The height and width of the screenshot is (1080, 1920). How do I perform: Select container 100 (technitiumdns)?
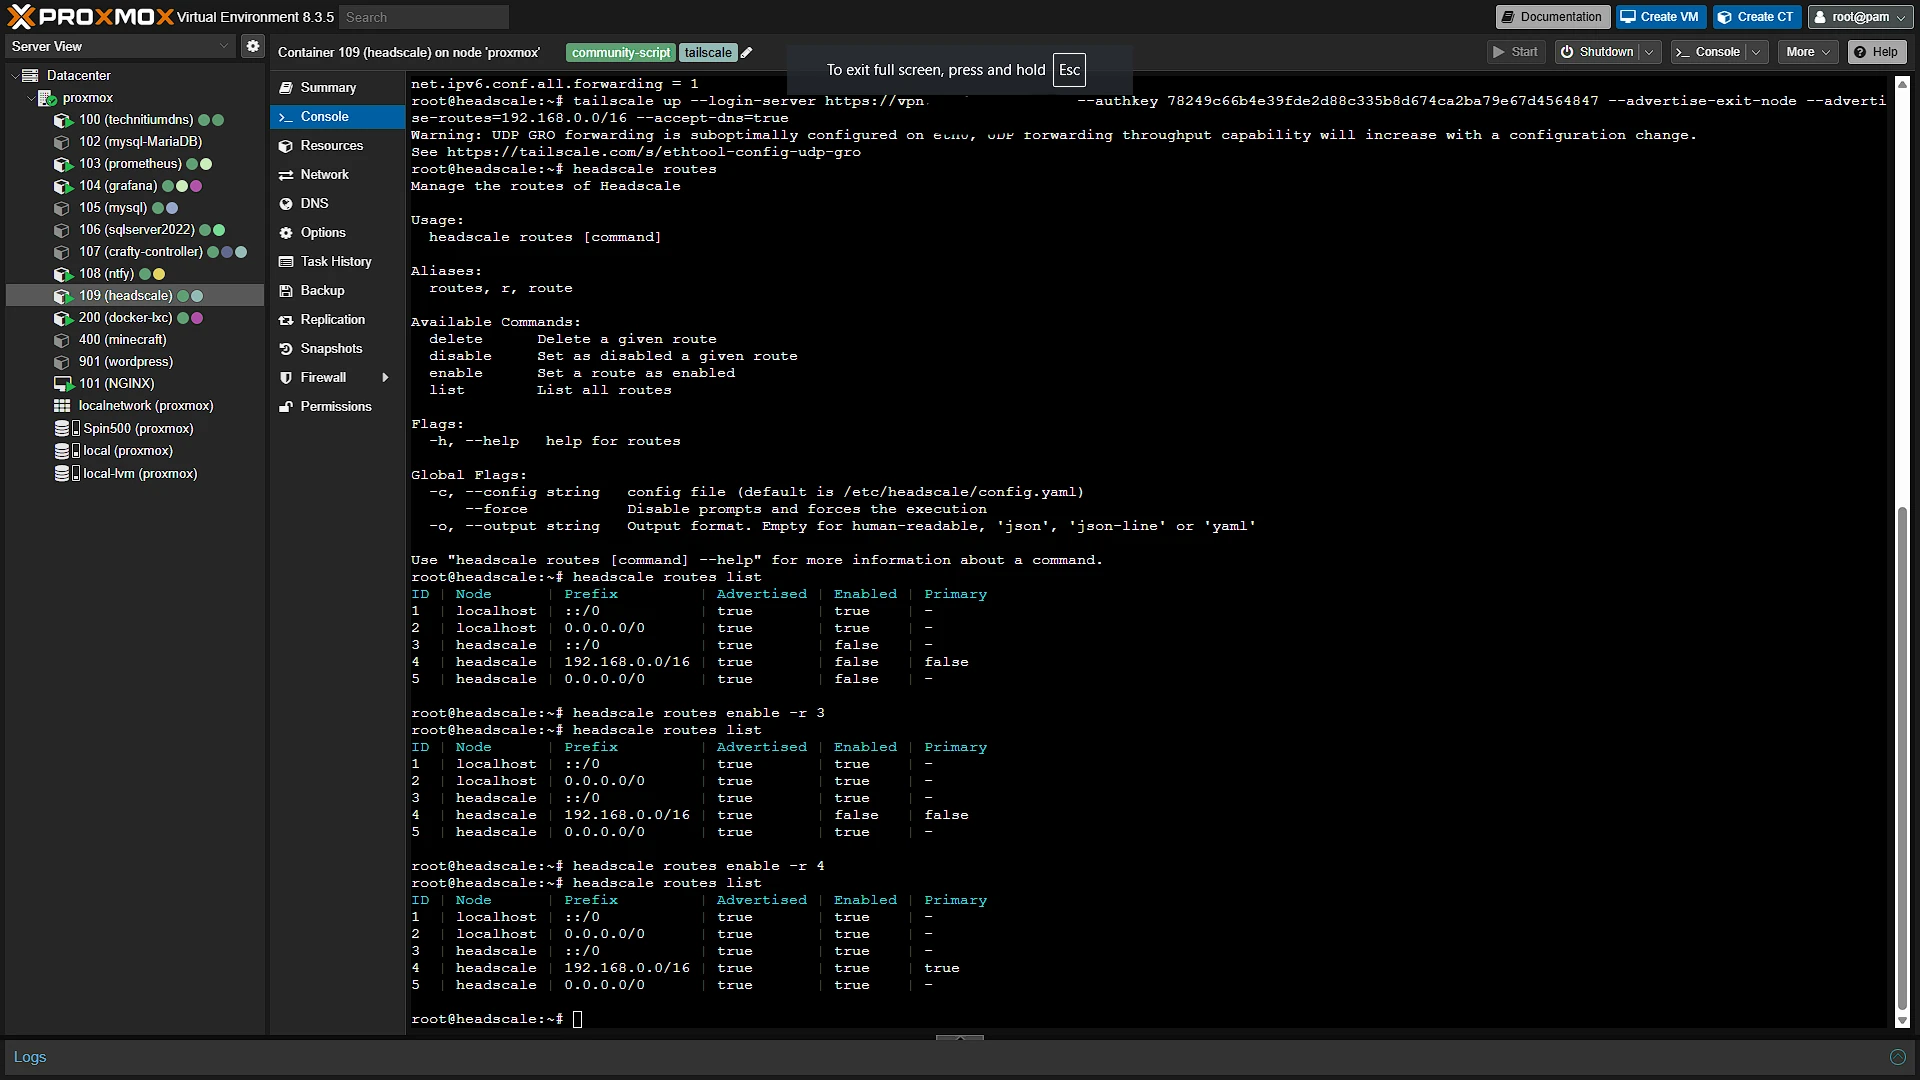135,120
